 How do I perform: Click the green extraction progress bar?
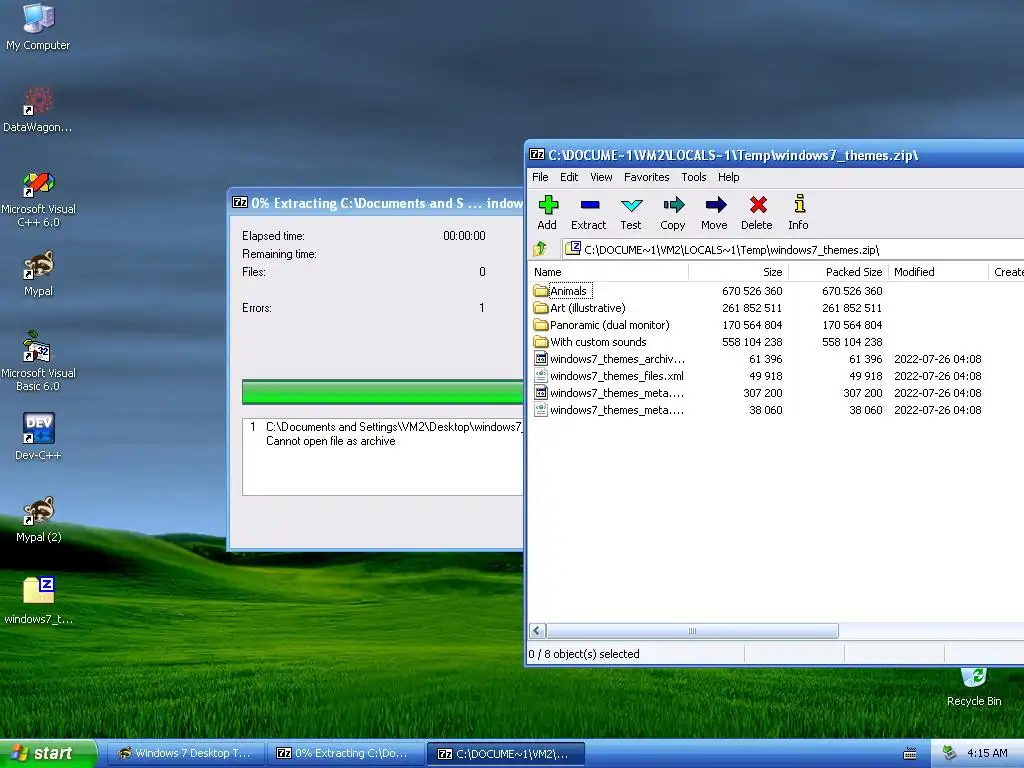click(382, 392)
